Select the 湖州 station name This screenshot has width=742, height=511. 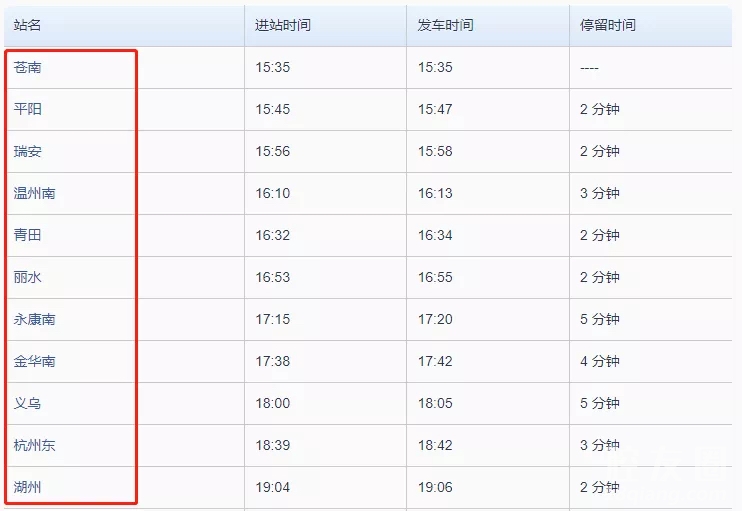pos(28,487)
